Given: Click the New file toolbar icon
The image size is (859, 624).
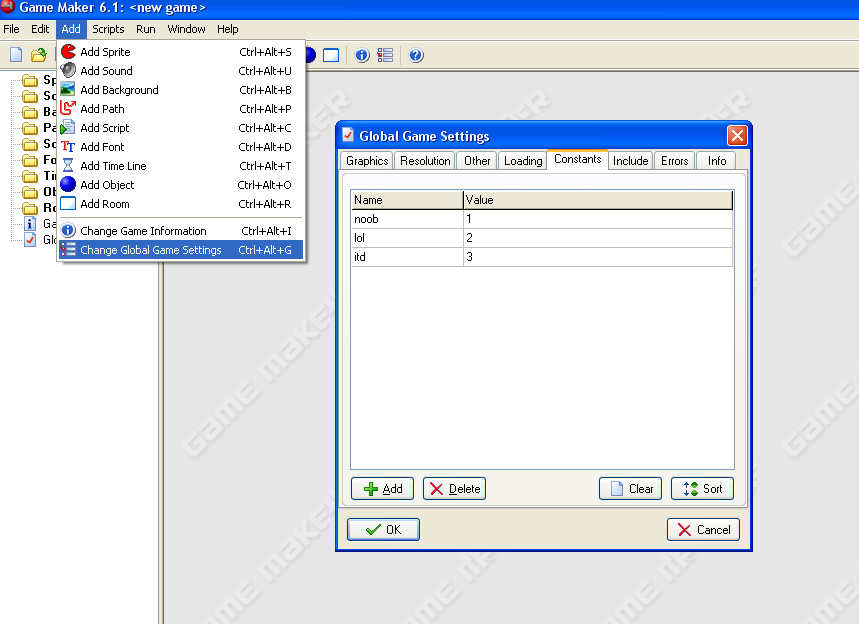Looking at the screenshot, I should click(x=16, y=55).
